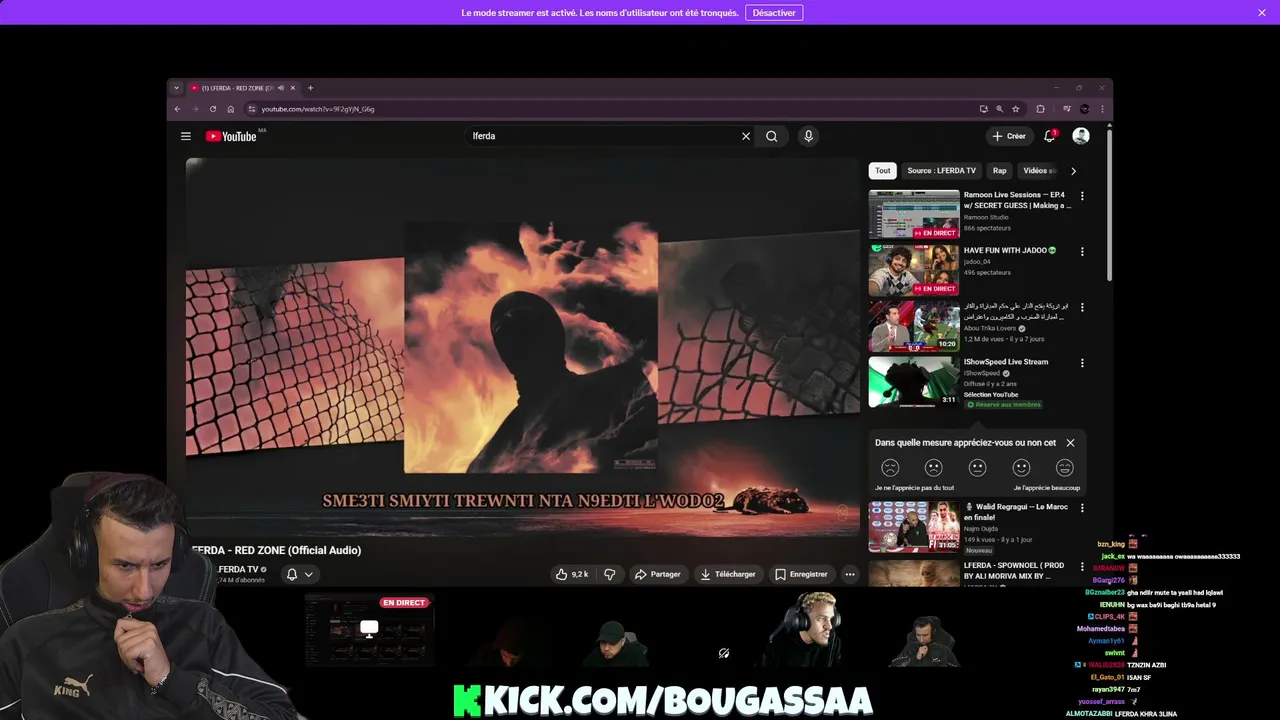Open IShowSpeed Live Stream title
This screenshot has height=720, width=1280.
click(x=1006, y=362)
